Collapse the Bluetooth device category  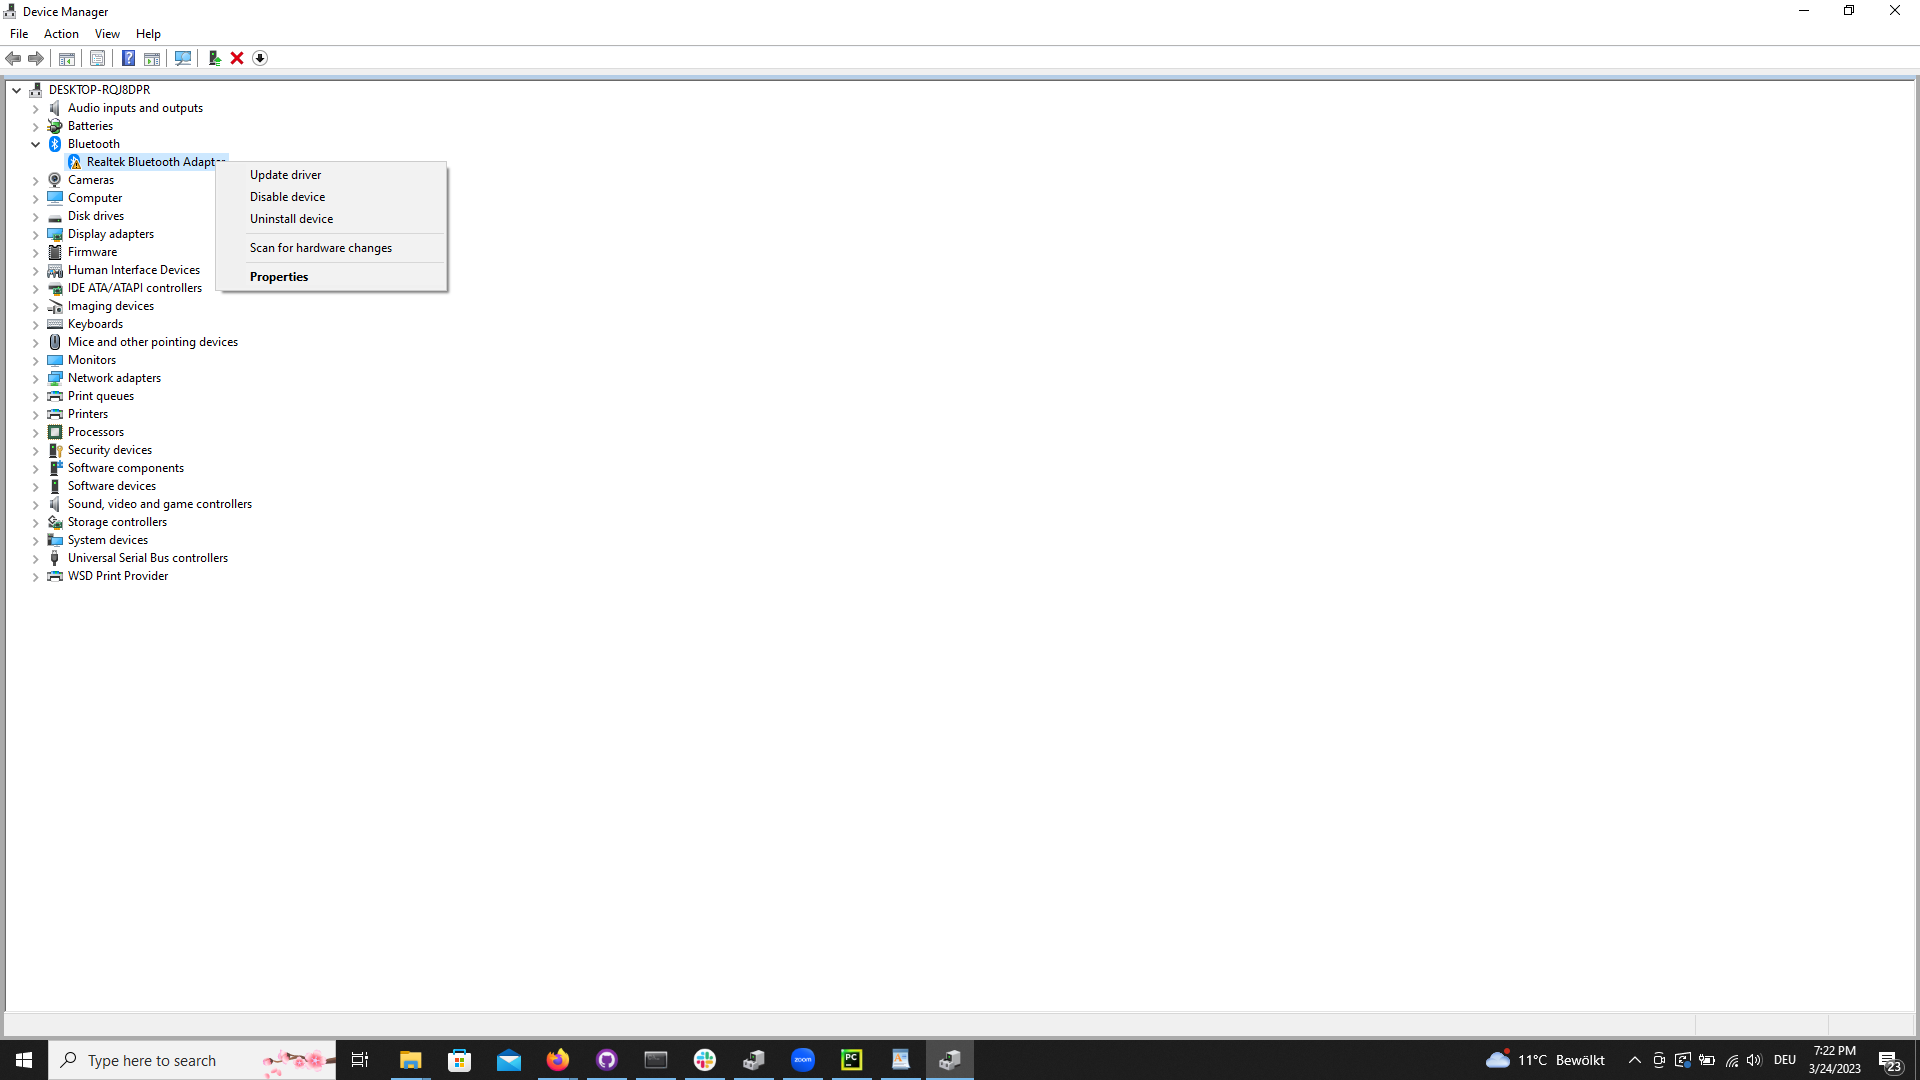[x=36, y=142]
